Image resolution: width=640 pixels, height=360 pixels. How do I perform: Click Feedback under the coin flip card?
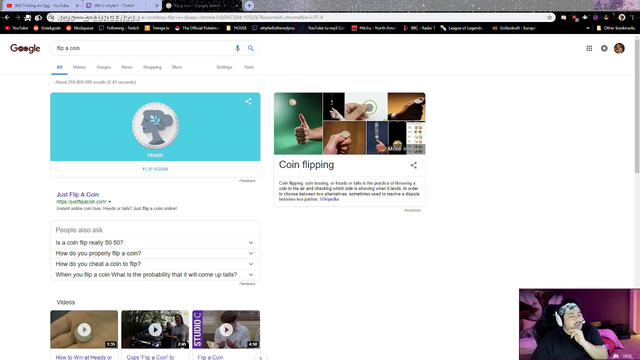pos(247,181)
